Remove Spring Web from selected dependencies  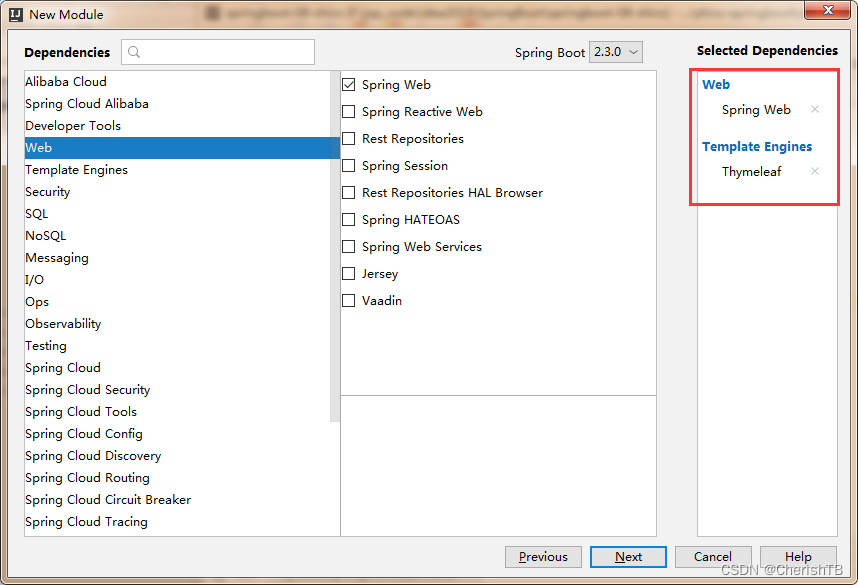[x=815, y=109]
